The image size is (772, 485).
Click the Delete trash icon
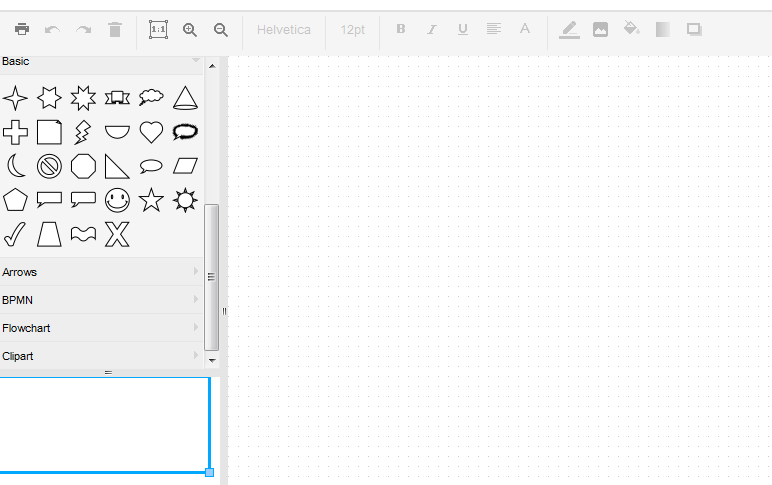(x=115, y=30)
